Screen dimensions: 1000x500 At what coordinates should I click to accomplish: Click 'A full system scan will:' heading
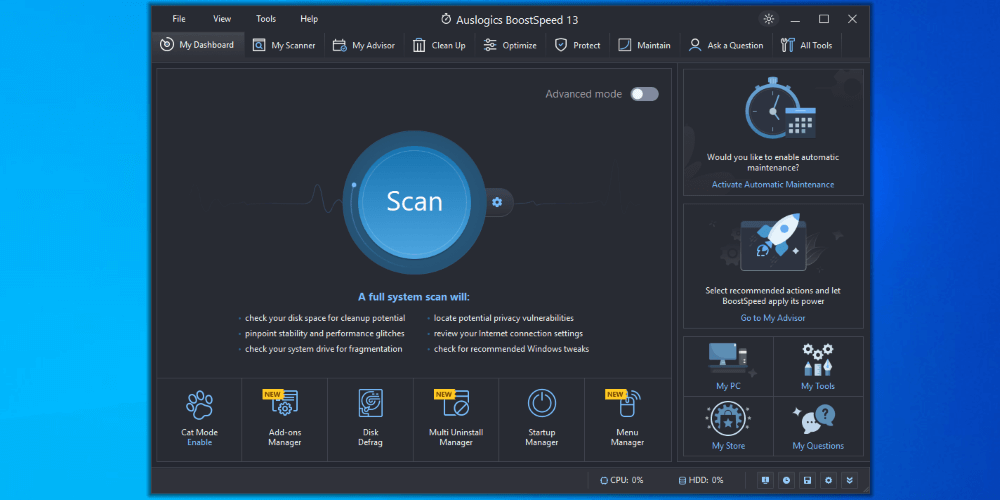click(414, 297)
